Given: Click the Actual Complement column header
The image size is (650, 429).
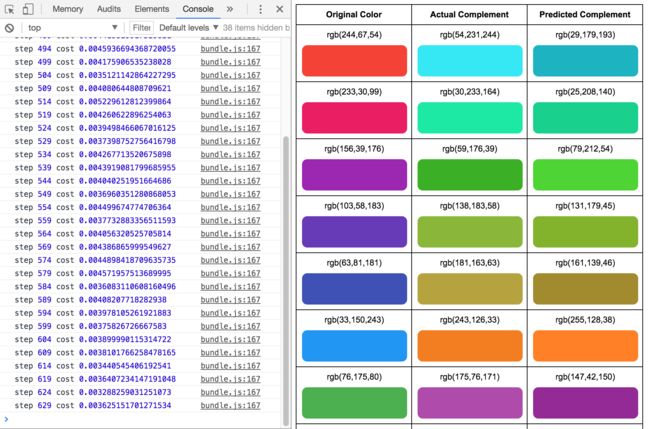Looking at the screenshot, I should (x=469, y=15).
